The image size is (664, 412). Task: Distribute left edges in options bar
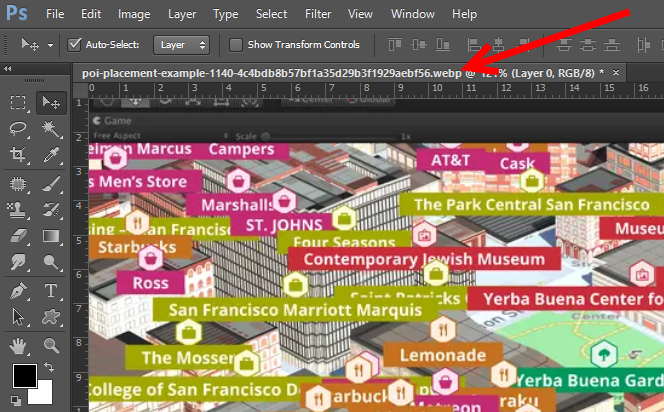coord(643,44)
